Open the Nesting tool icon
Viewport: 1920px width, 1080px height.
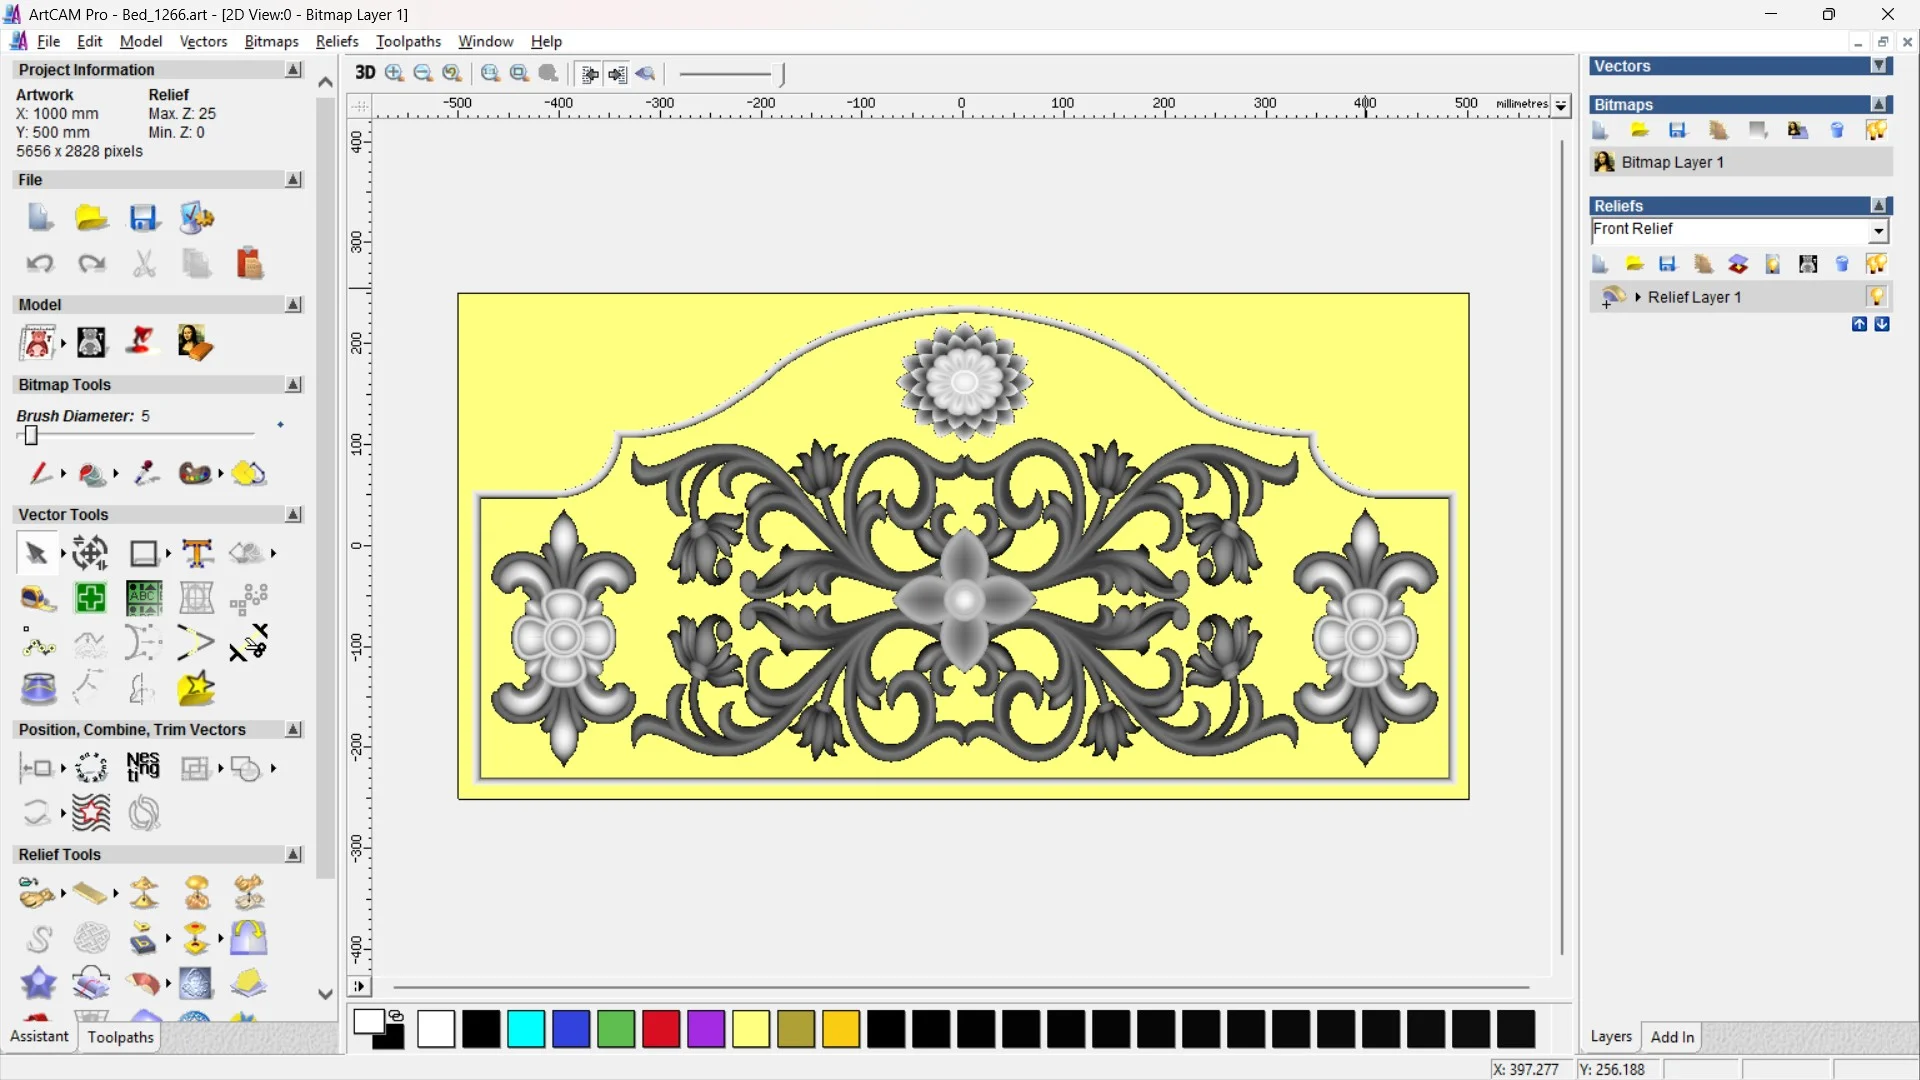[x=143, y=768]
